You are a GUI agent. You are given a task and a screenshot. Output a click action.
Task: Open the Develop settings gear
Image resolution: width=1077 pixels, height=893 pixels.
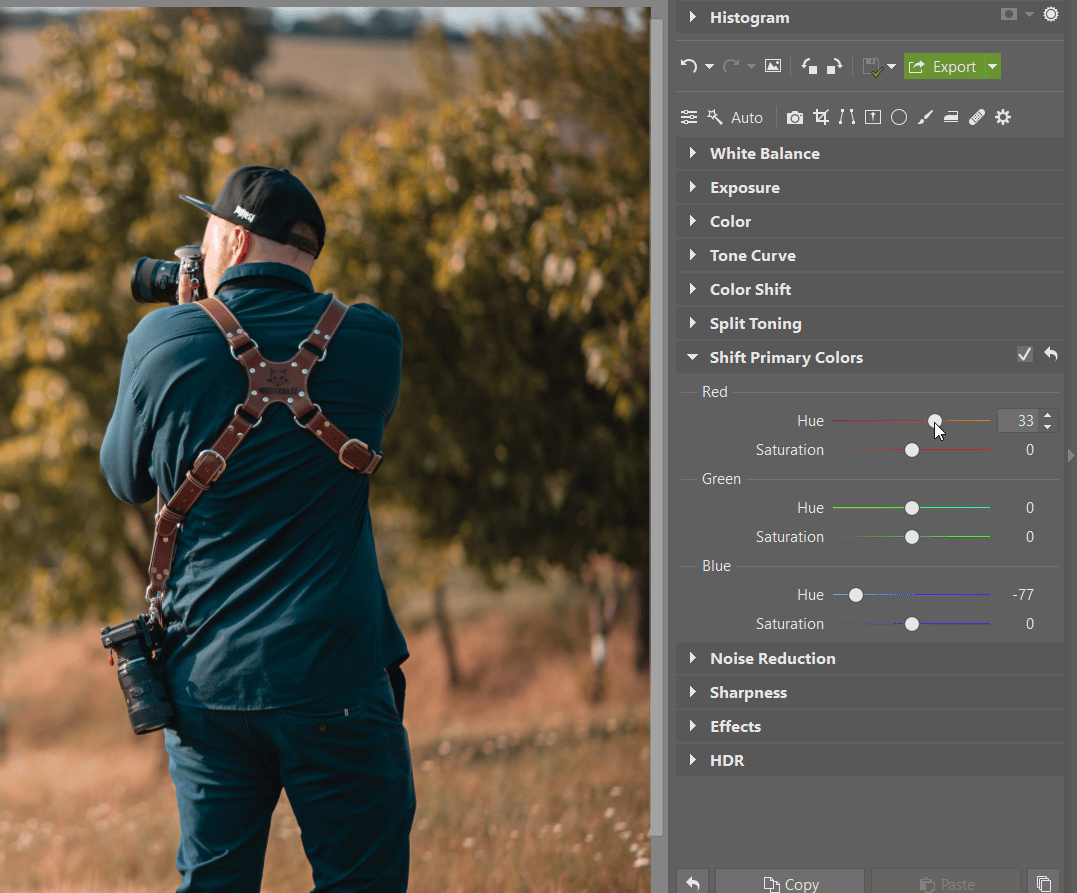tap(1003, 117)
